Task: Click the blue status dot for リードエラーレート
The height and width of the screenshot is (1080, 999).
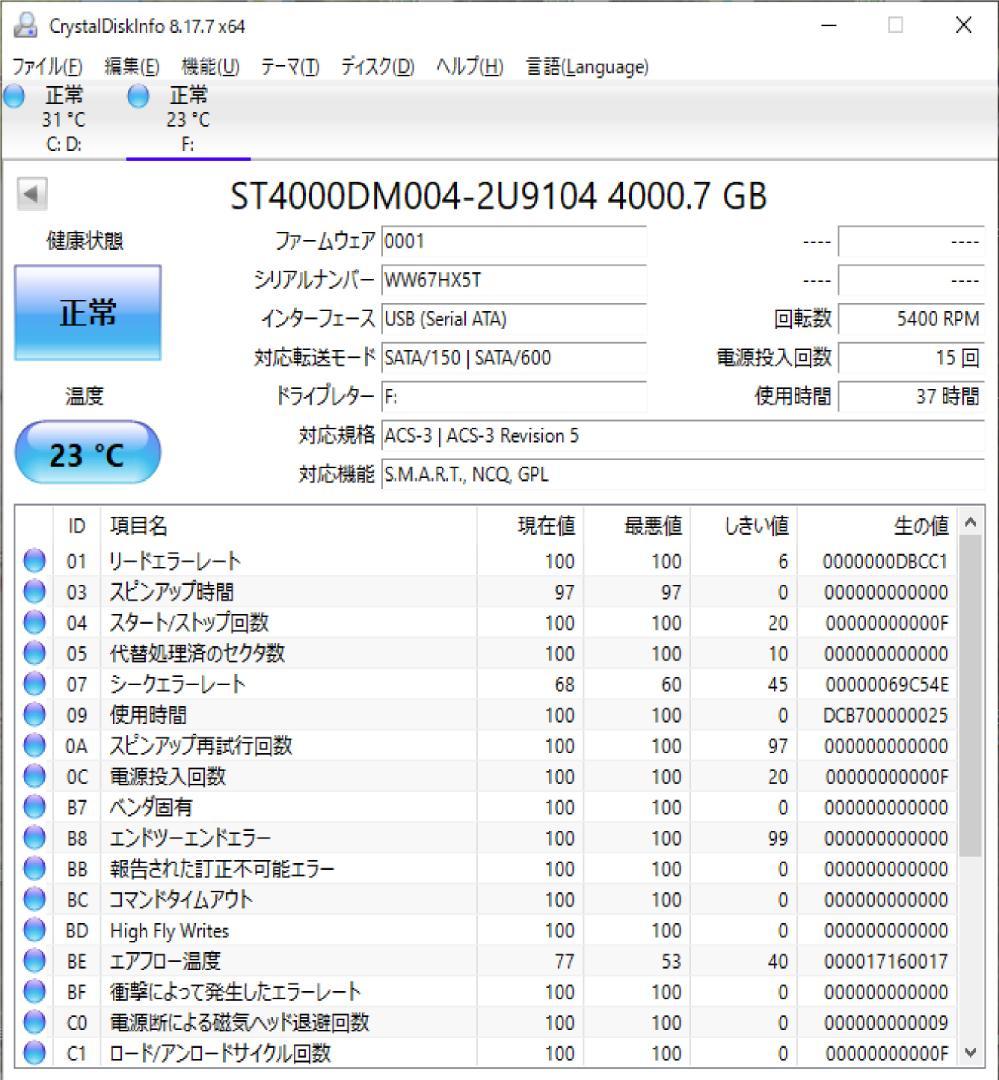Action: coord(33,561)
